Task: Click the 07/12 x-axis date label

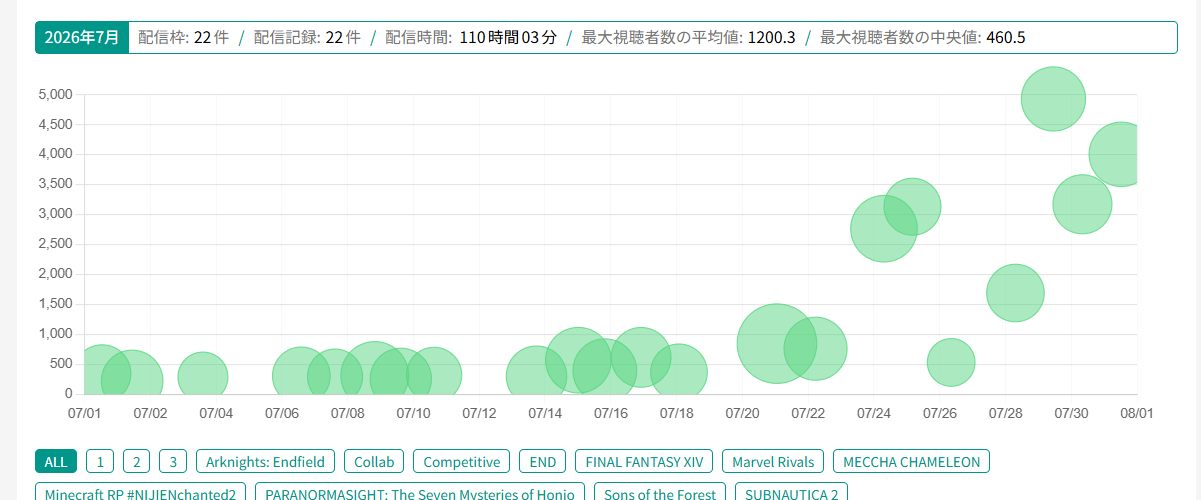Action: pos(479,412)
